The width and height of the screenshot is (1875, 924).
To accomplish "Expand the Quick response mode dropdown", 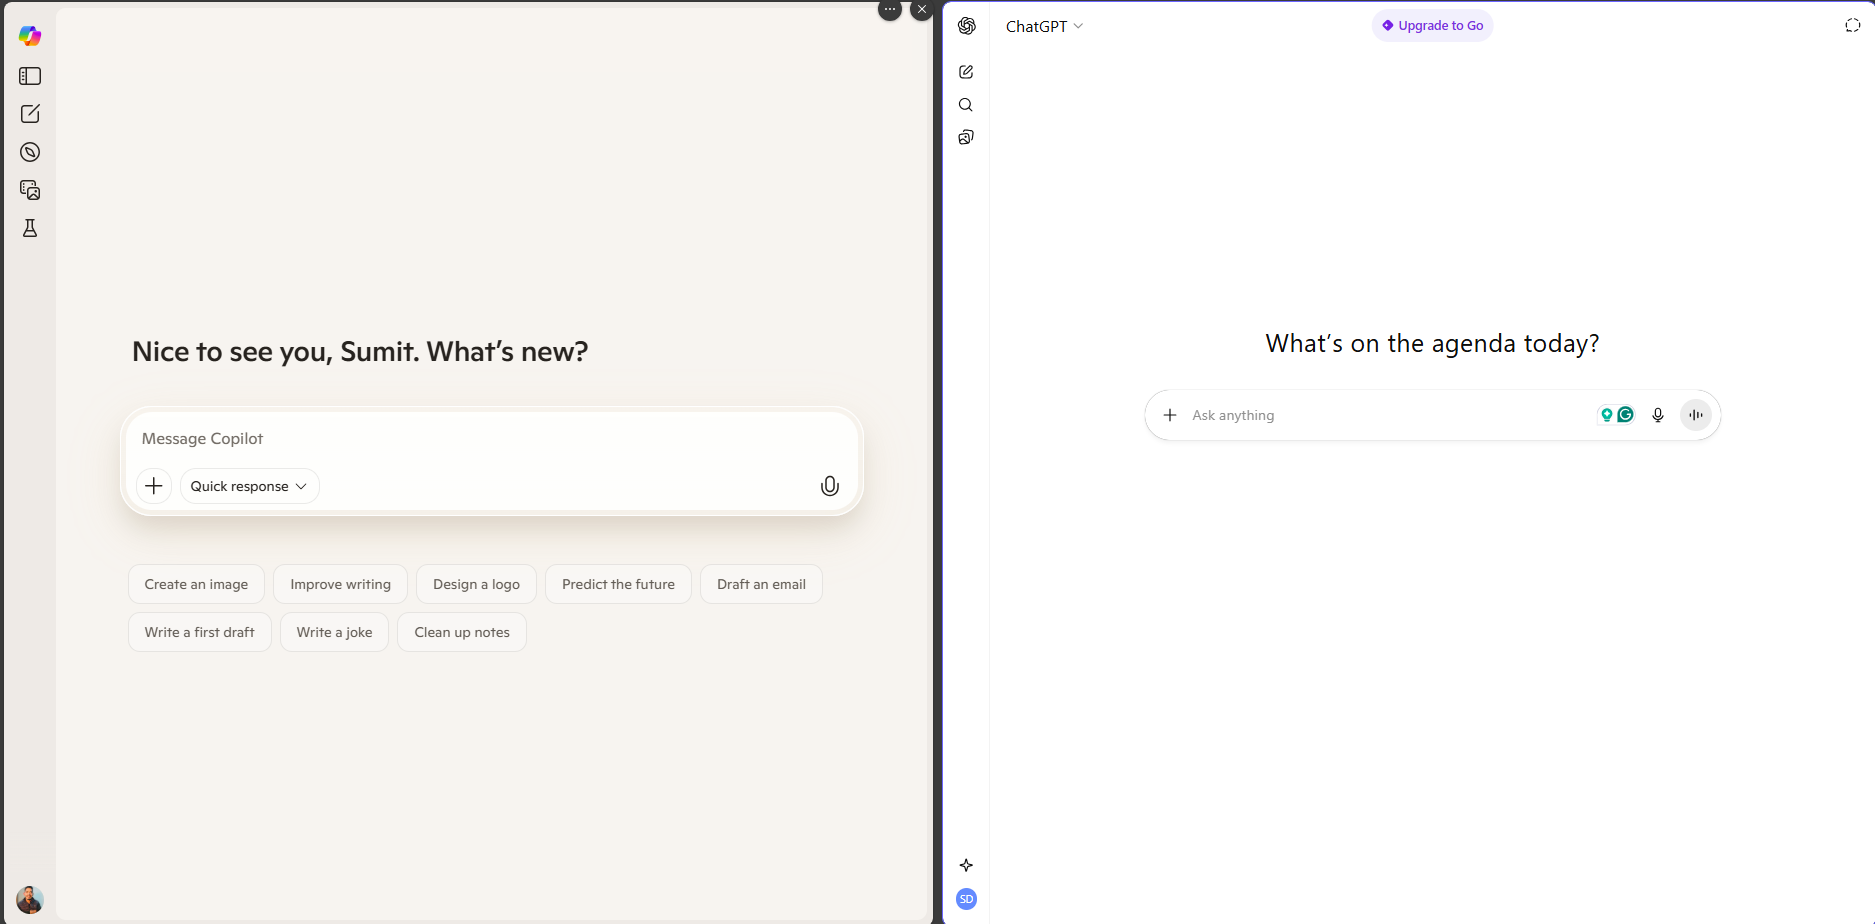I will point(249,486).
